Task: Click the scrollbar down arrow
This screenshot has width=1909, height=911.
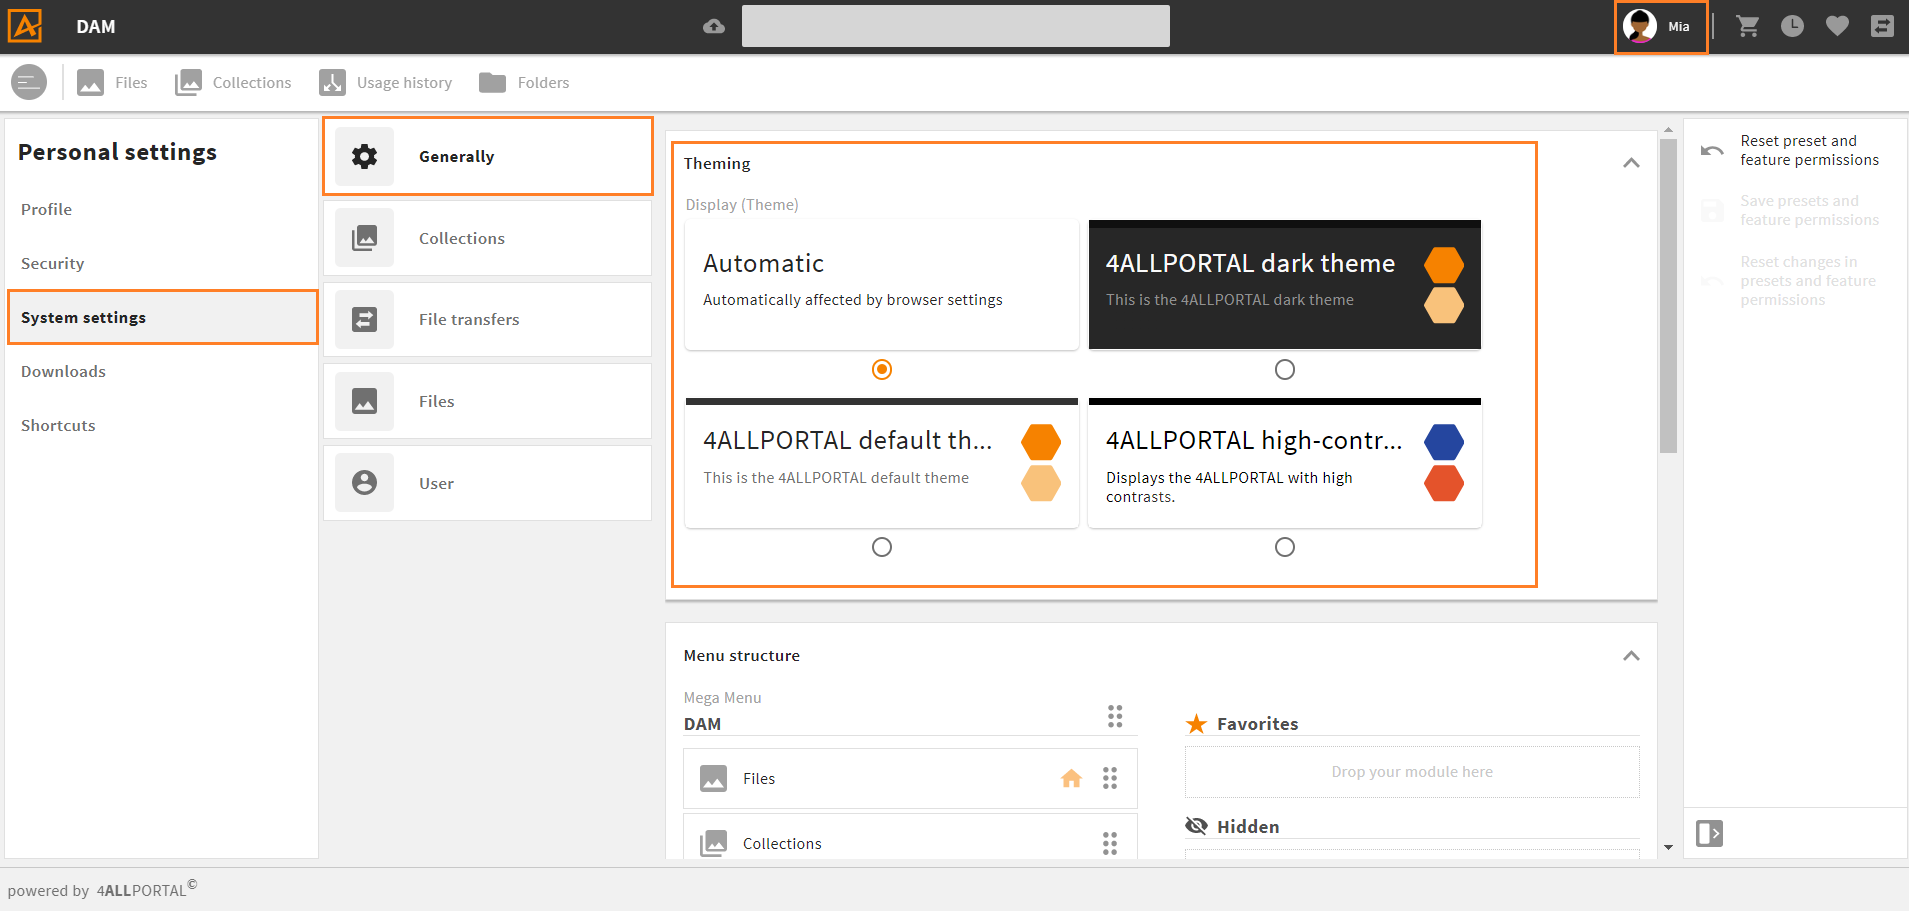Action: point(1668,847)
